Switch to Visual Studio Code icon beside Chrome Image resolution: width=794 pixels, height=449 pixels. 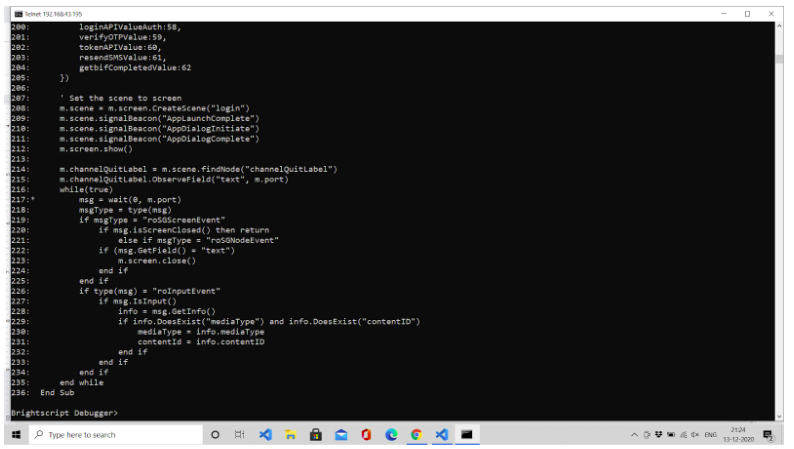442,434
